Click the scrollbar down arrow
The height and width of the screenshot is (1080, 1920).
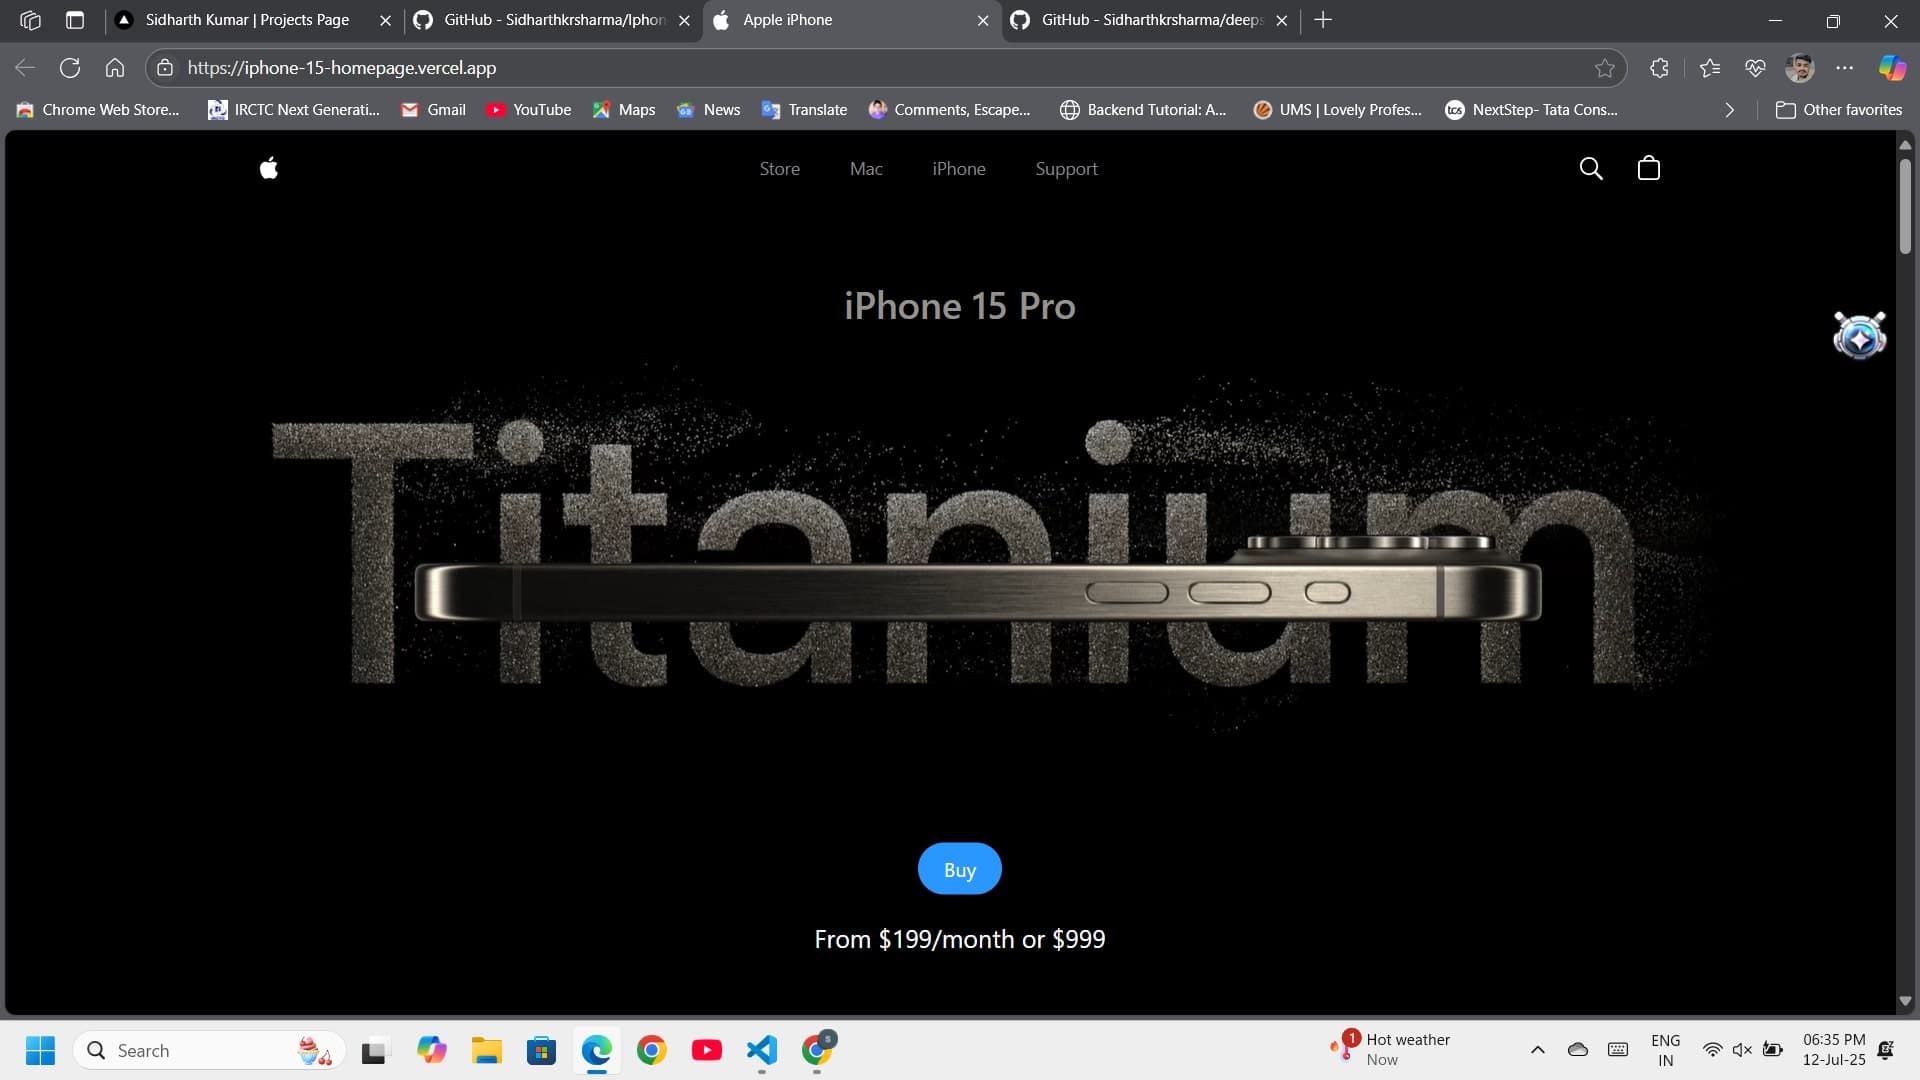coord(1905,1001)
